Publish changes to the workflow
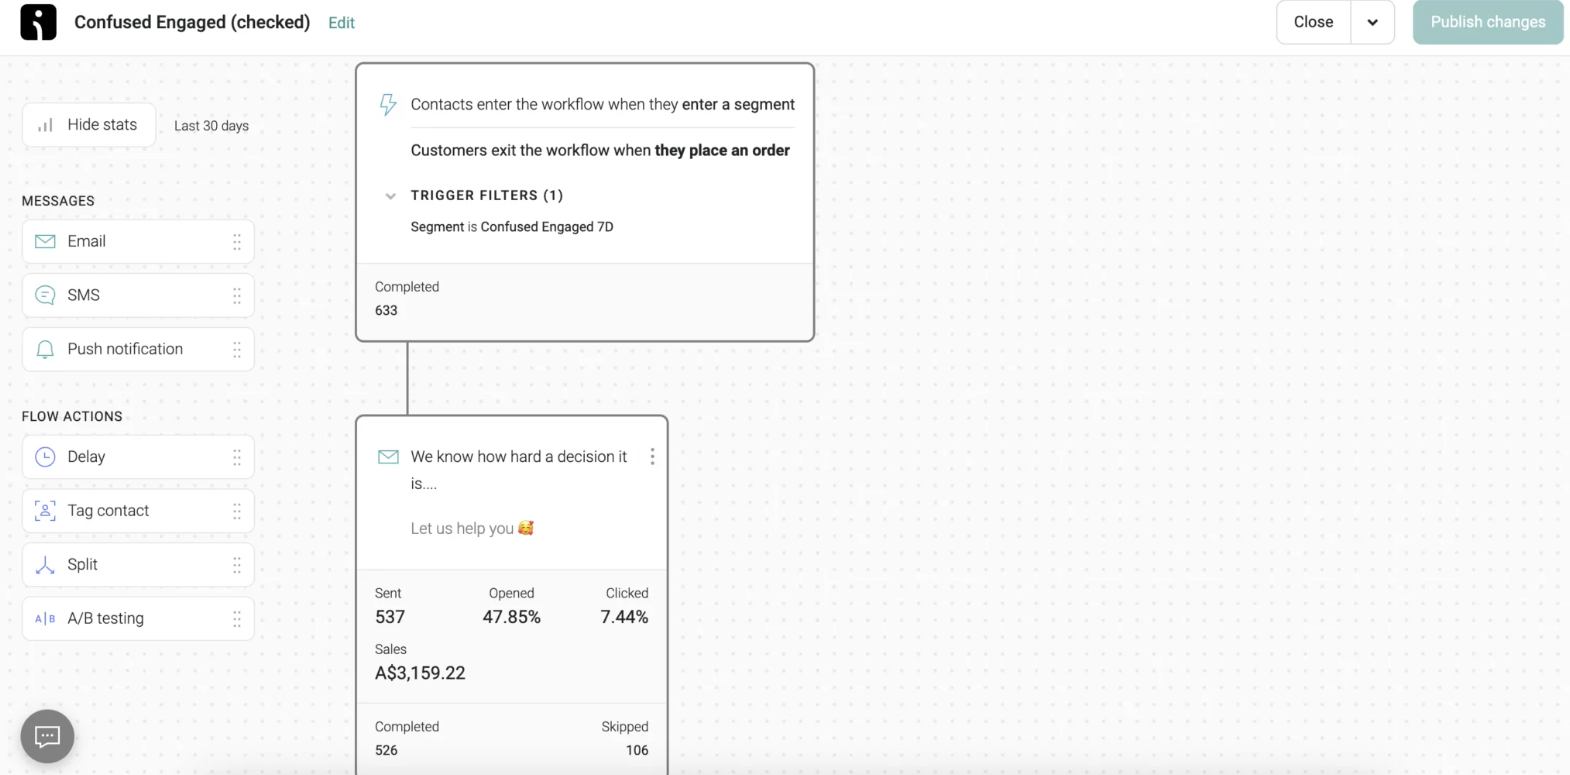The image size is (1570, 775). (x=1487, y=21)
